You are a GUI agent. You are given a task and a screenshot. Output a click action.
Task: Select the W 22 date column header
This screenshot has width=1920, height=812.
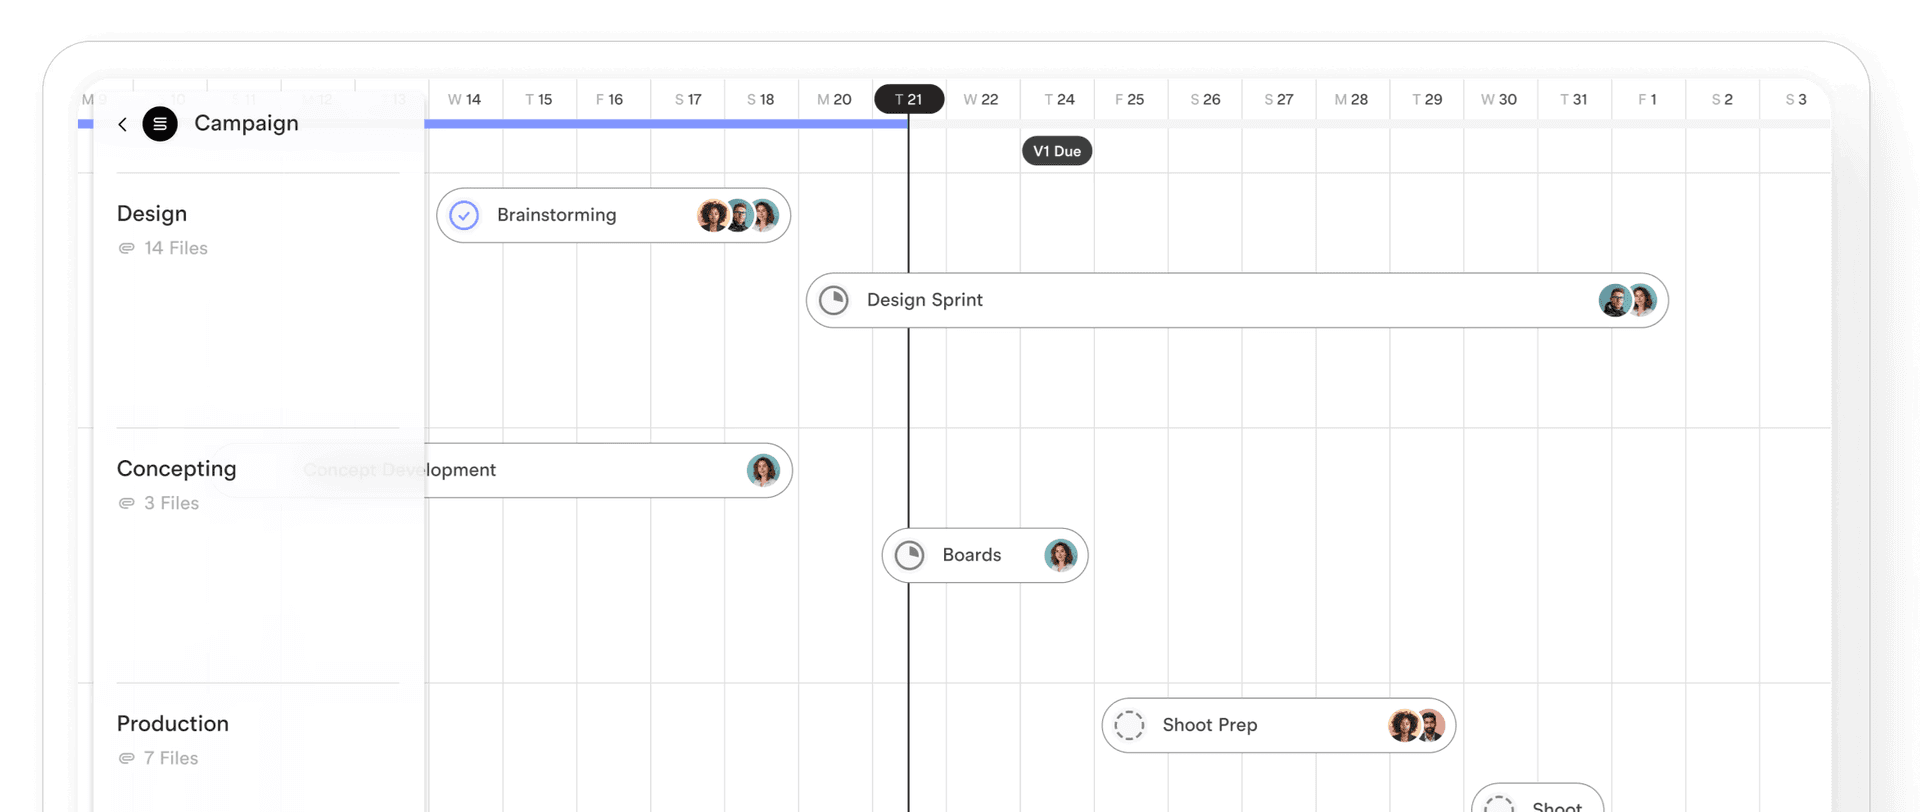click(981, 99)
